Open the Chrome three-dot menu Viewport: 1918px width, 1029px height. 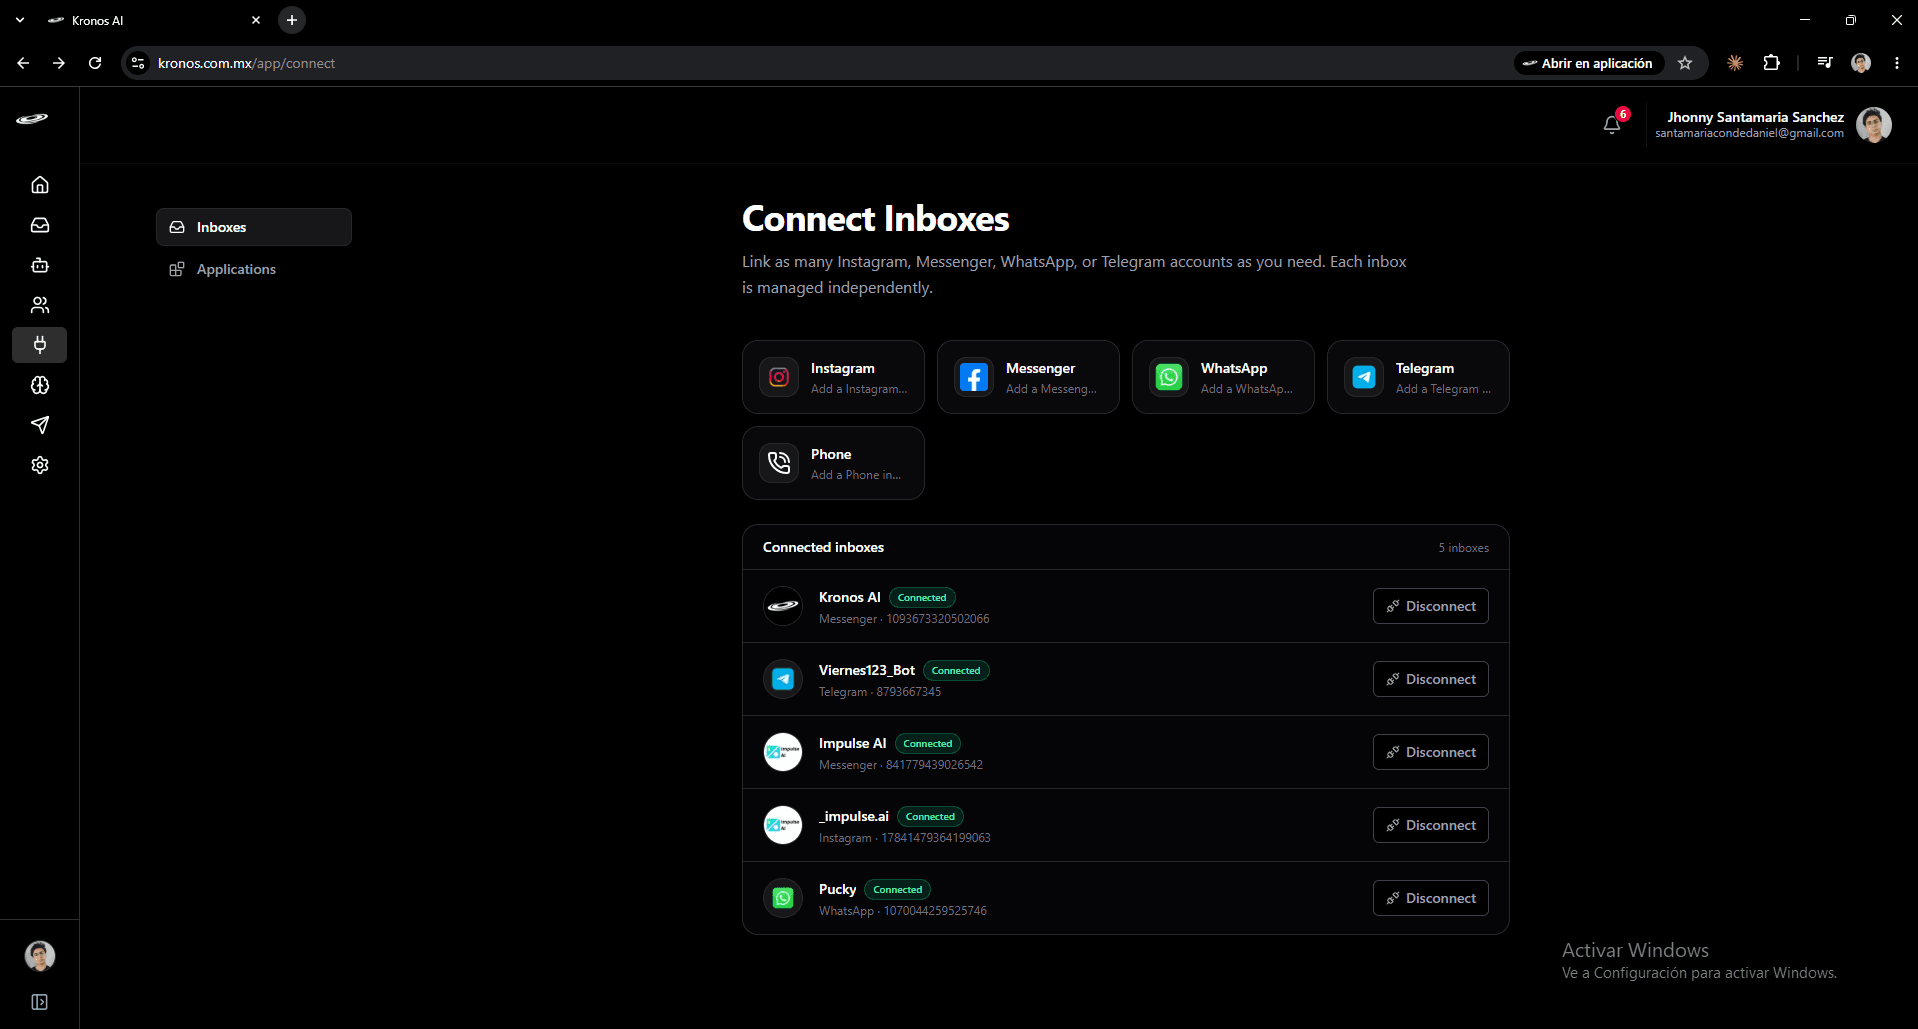coord(1897,63)
